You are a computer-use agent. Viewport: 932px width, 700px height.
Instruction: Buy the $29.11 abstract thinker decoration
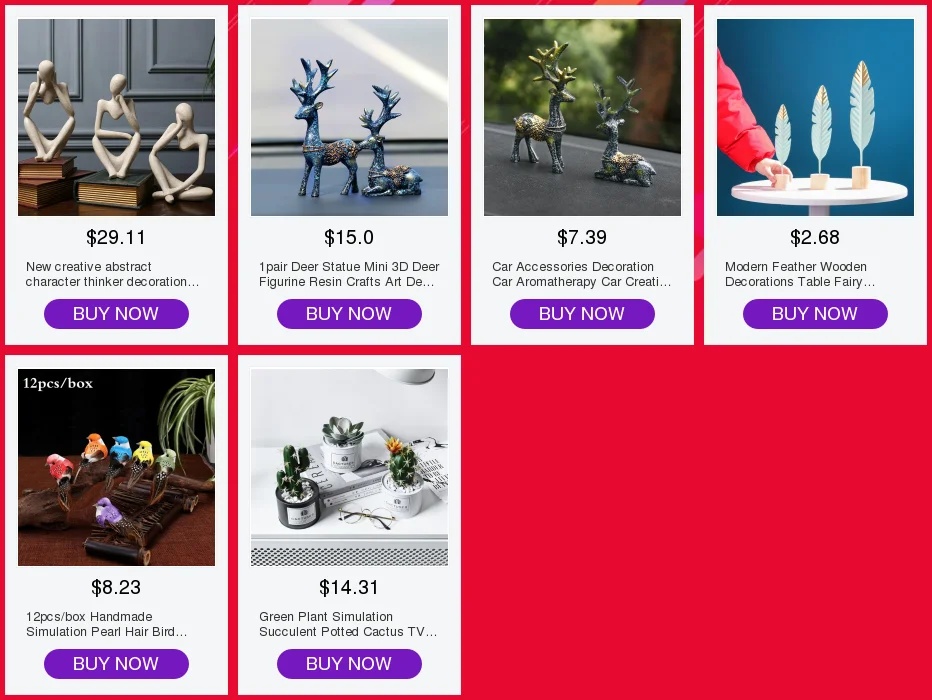[x=116, y=314]
